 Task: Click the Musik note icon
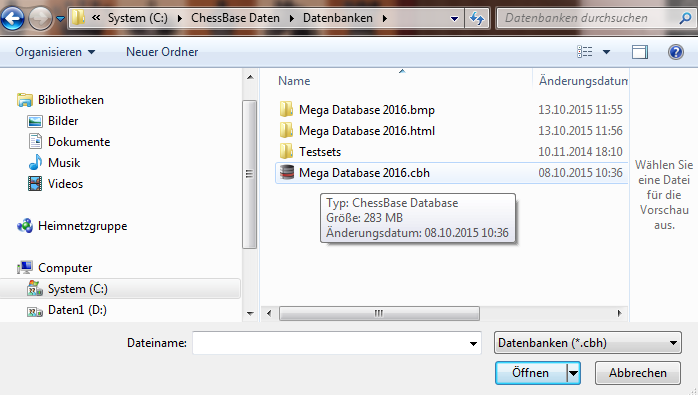tap(35, 162)
